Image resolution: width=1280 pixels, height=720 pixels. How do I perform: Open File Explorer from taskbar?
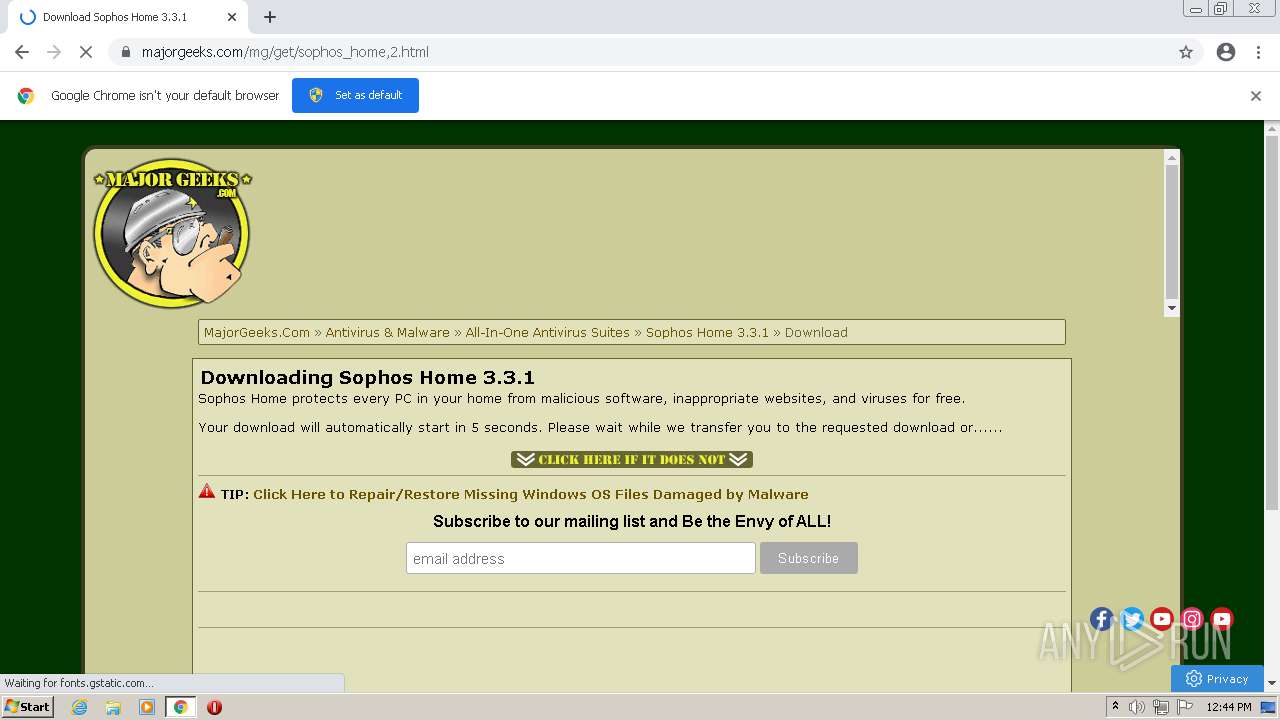[113, 707]
